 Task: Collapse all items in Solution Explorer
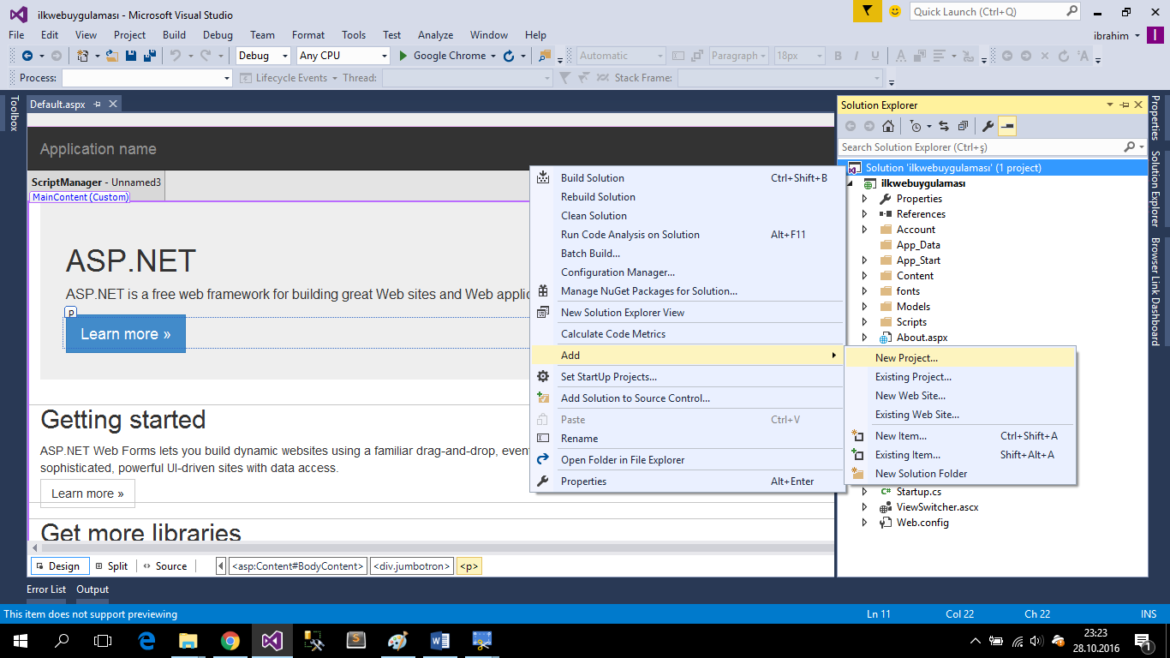962,126
